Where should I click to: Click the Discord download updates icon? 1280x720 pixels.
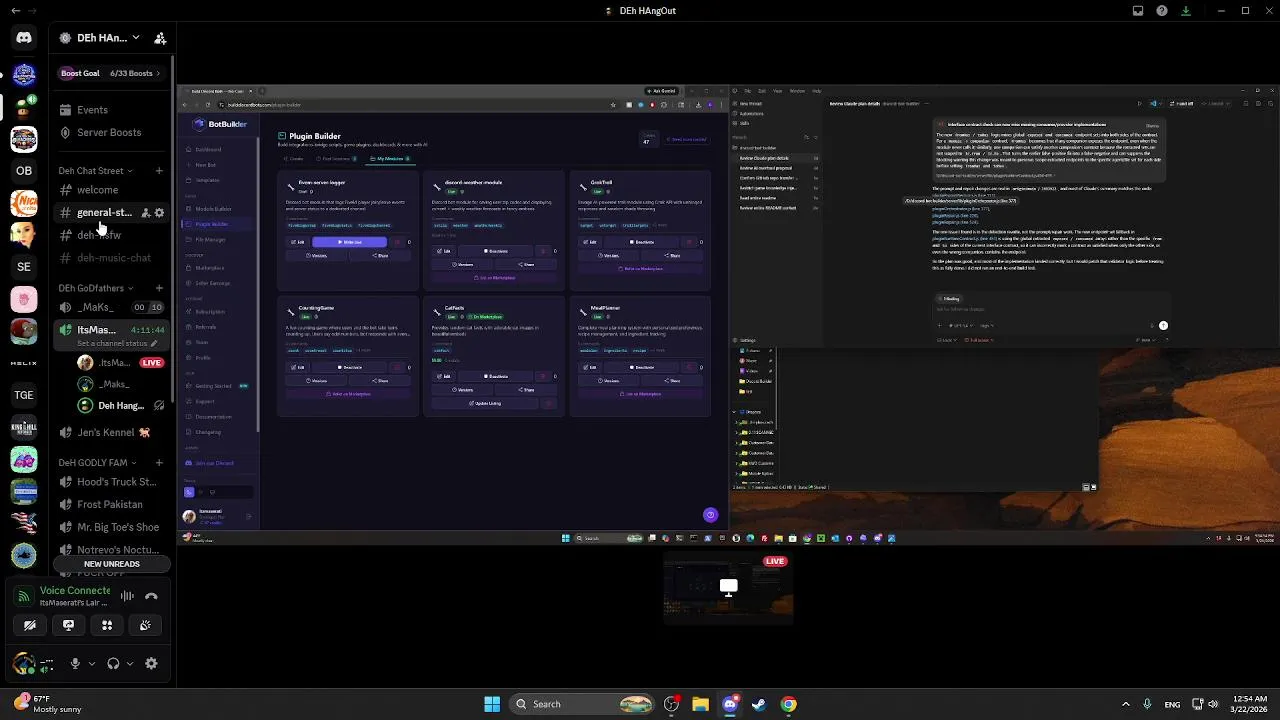[1186, 11]
